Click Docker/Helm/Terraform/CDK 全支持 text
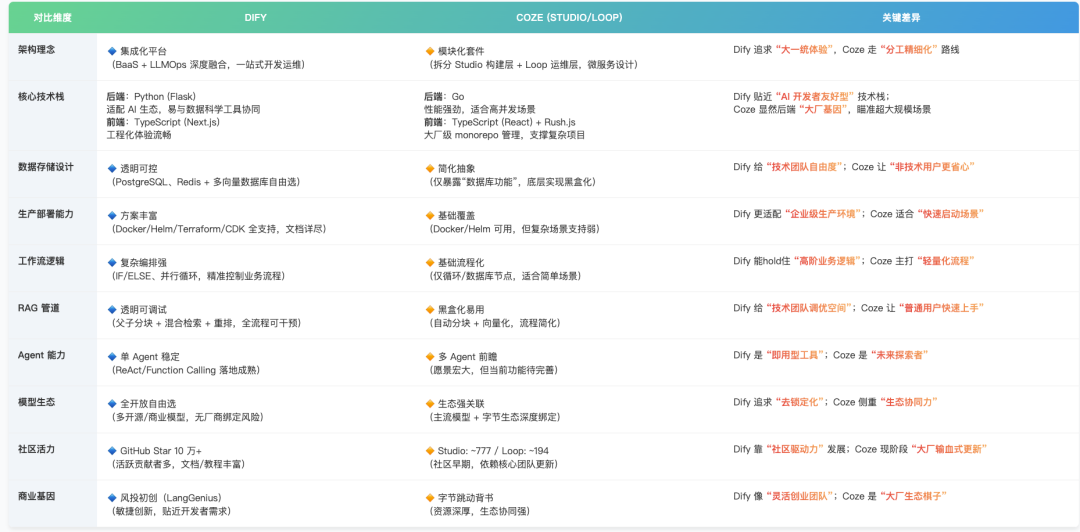Image resolution: width=1080 pixels, height=532 pixels. pos(218,229)
